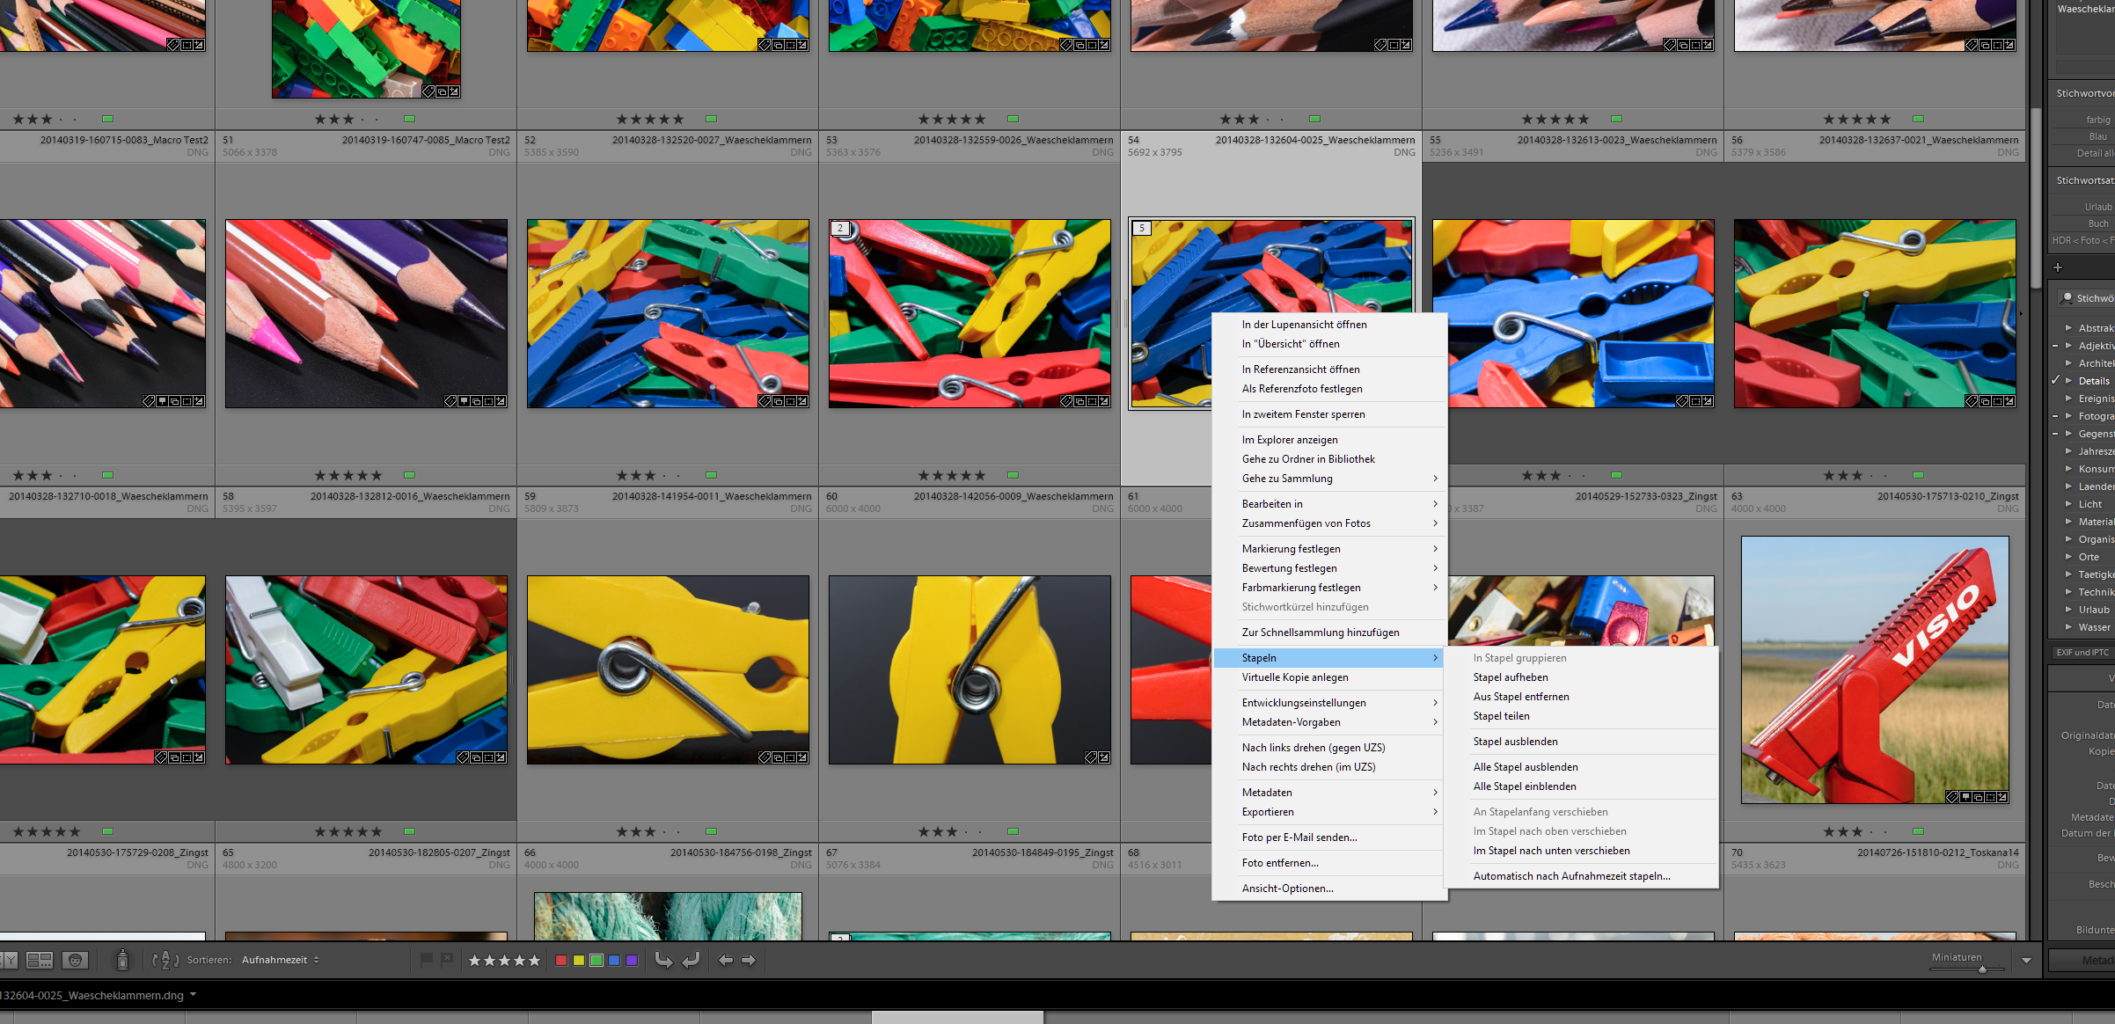Viewport: 2115px width, 1024px height.
Task: Click Foto per E-Mail senden
Action: click(1329, 838)
